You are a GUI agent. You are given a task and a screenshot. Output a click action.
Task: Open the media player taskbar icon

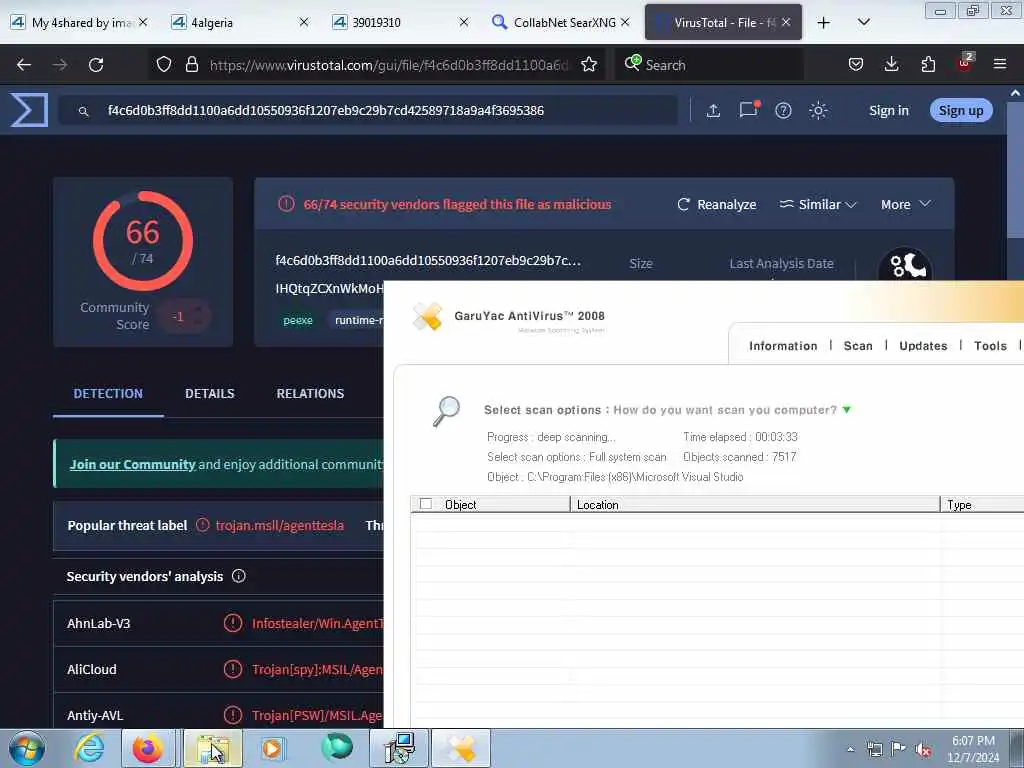272,748
